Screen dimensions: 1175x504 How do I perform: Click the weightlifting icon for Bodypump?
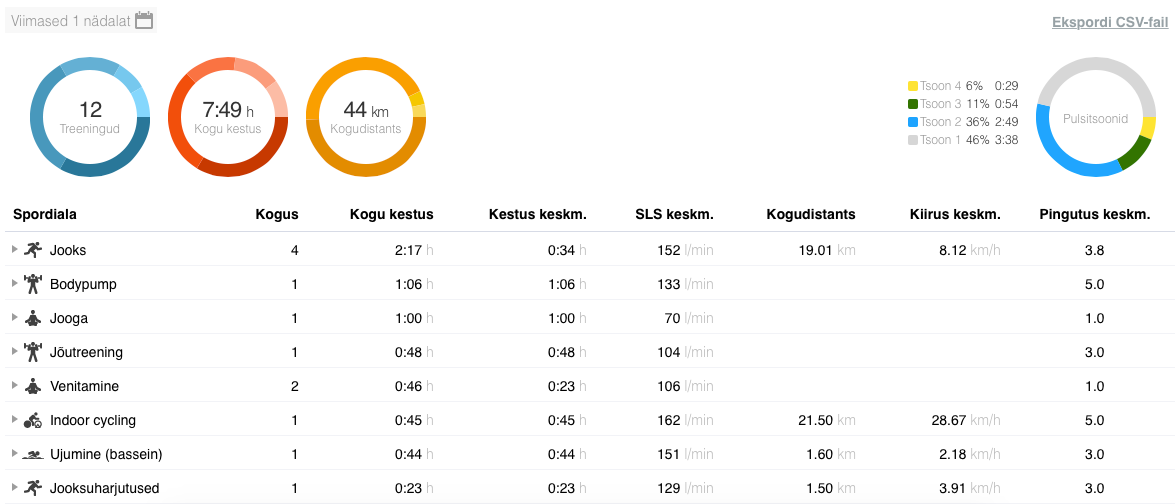[34, 284]
